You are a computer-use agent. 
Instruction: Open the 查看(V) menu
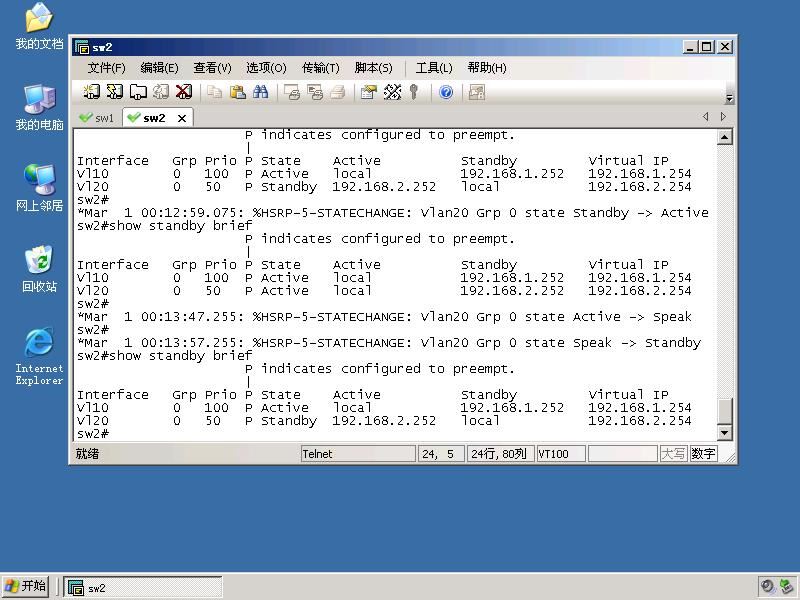pos(212,68)
